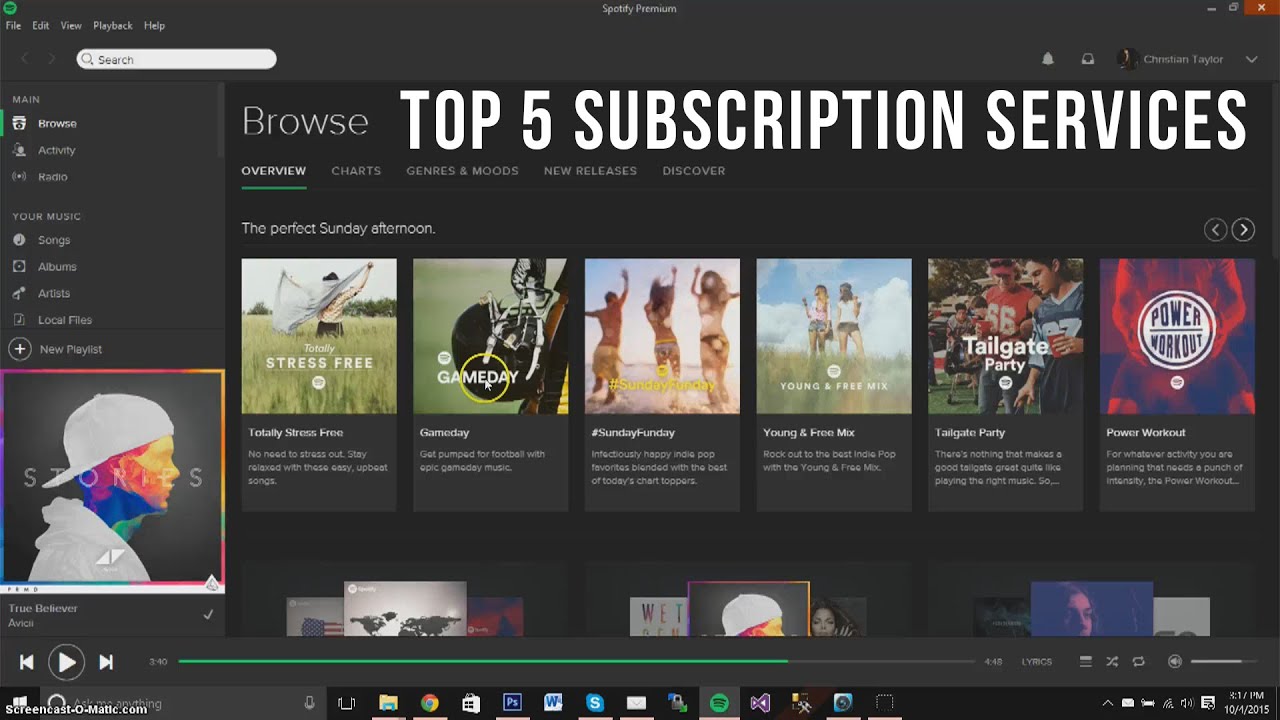Open the play queue icon
1280x720 pixels.
click(1085, 661)
